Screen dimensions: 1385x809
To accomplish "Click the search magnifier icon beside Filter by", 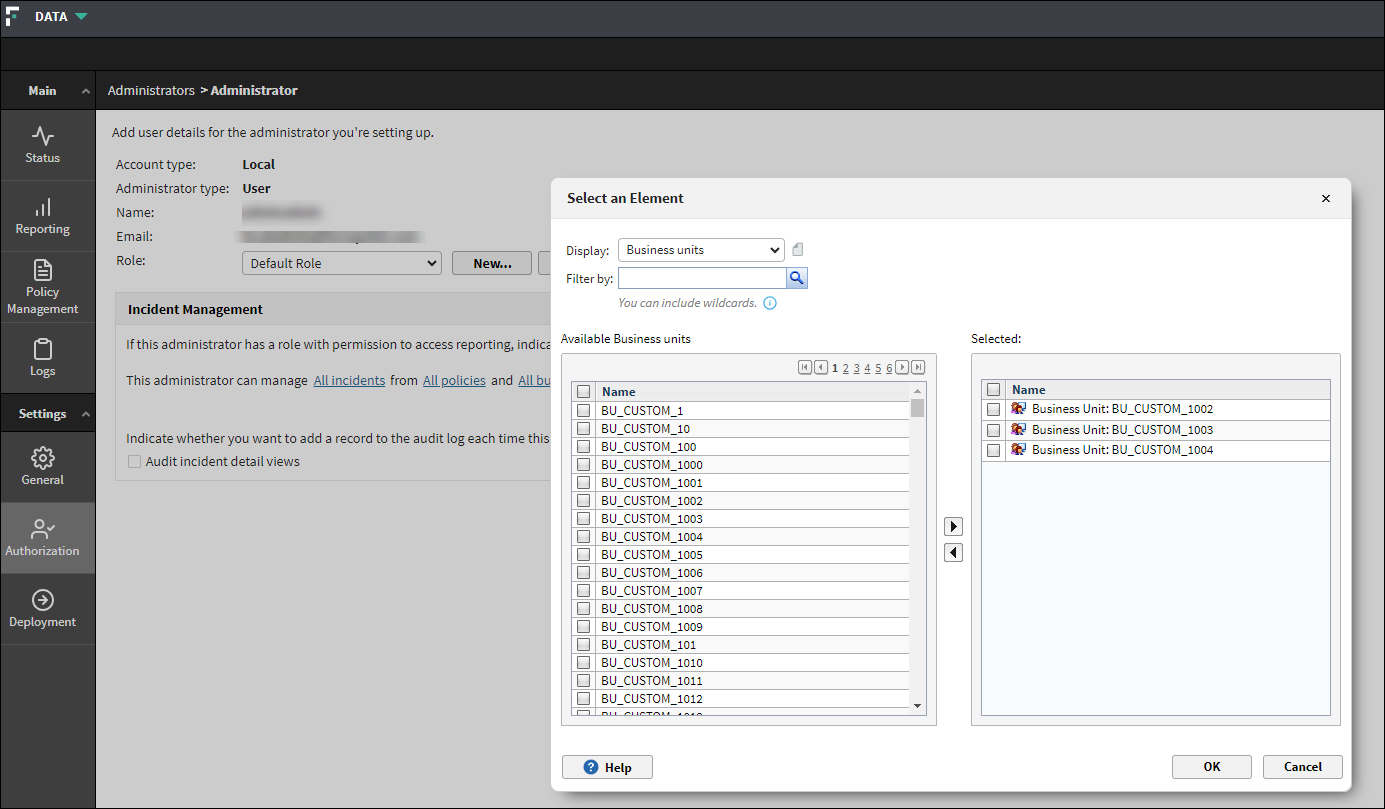I will tap(797, 279).
